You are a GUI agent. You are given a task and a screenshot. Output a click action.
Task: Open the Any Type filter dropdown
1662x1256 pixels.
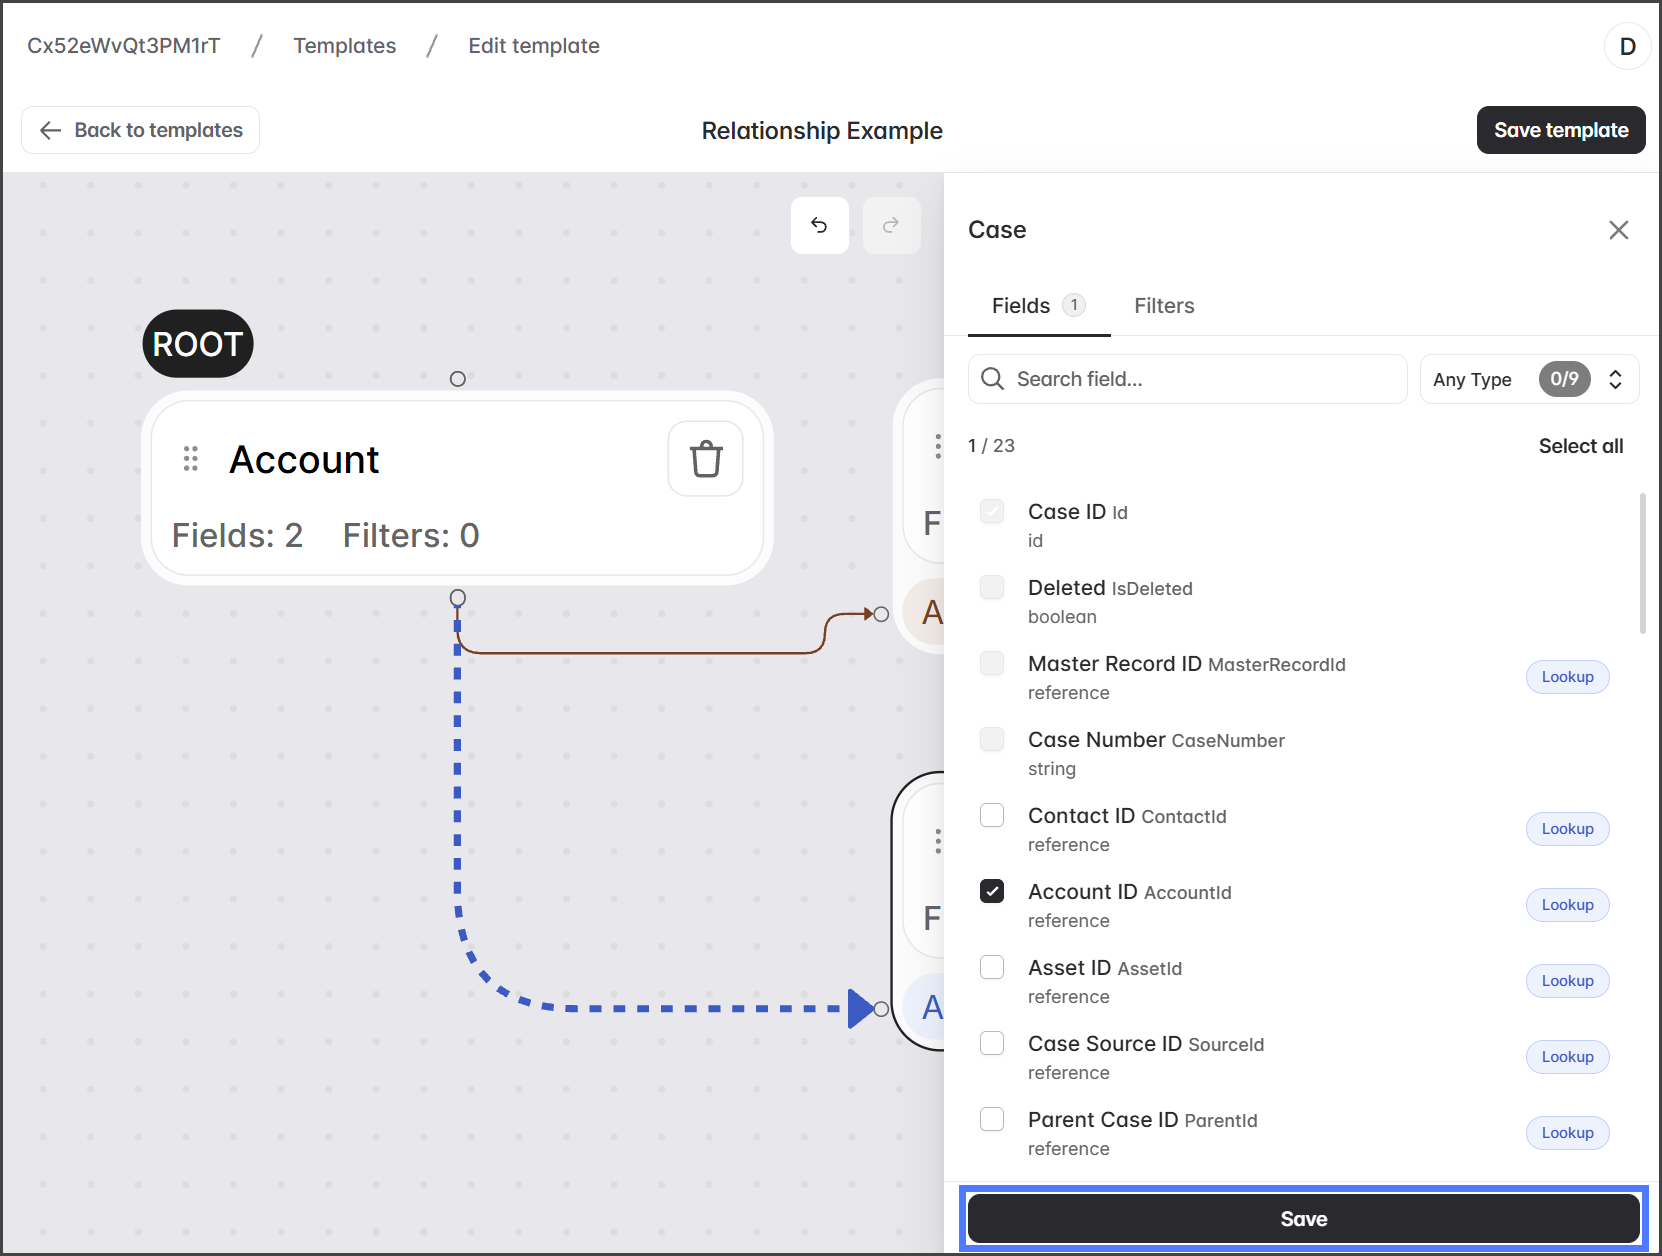tap(1528, 379)
